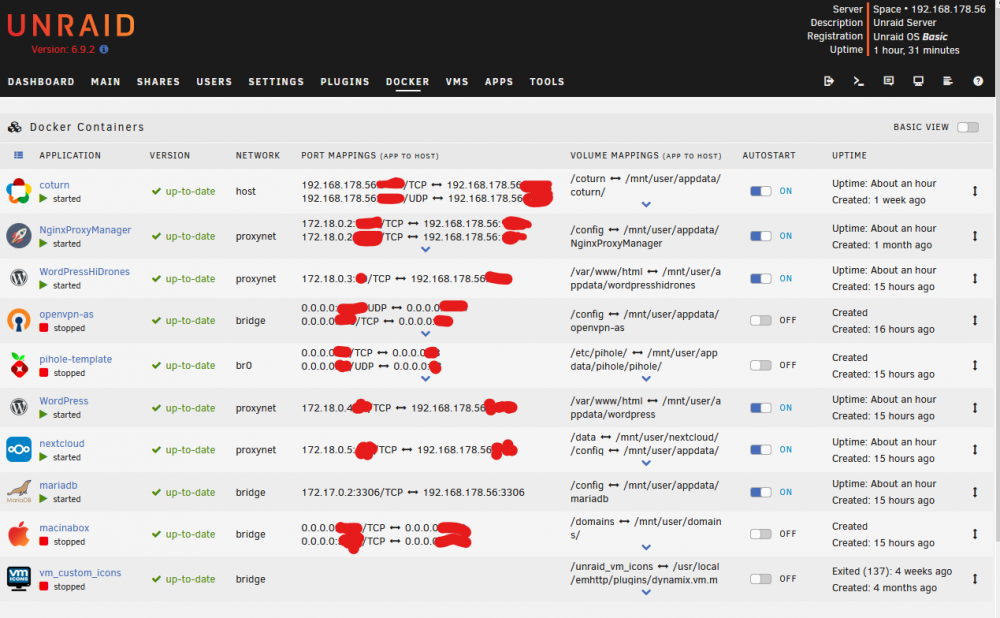Expand vm_custom_icons volume mappings chevron
The height and width of the screenshot is (618, 1000).
(646, 592)
